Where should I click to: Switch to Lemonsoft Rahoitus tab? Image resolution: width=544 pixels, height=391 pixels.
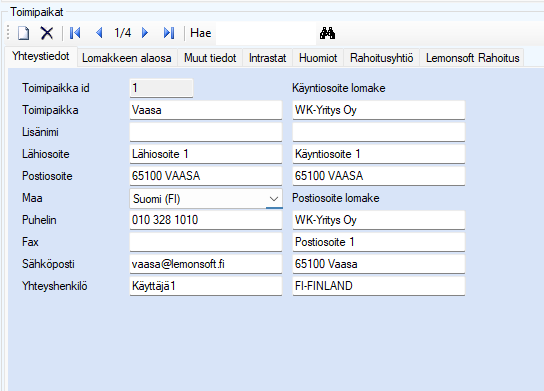coord(473,58)
